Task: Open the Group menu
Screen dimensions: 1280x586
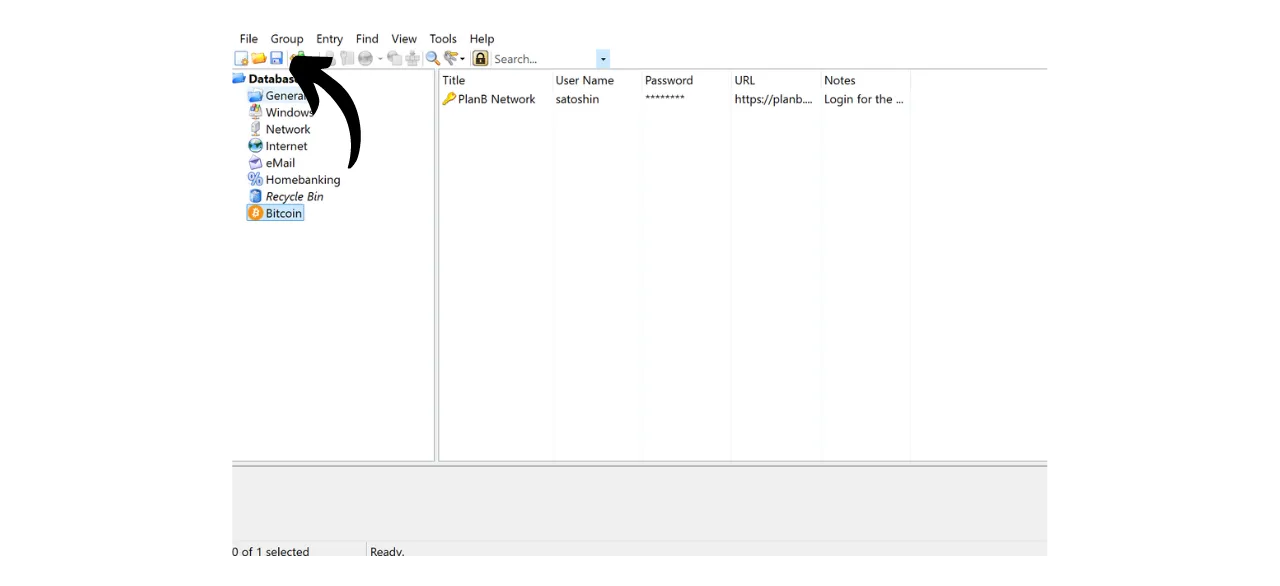Action: click(x=287, y=38)
